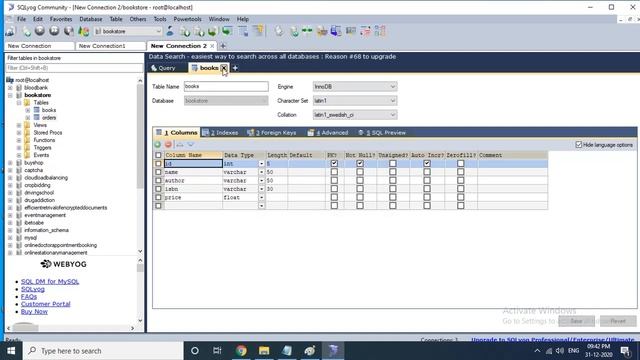
Task: Click the Export Table Data icon
Action: pyautogui.click(x=199, y=31)
